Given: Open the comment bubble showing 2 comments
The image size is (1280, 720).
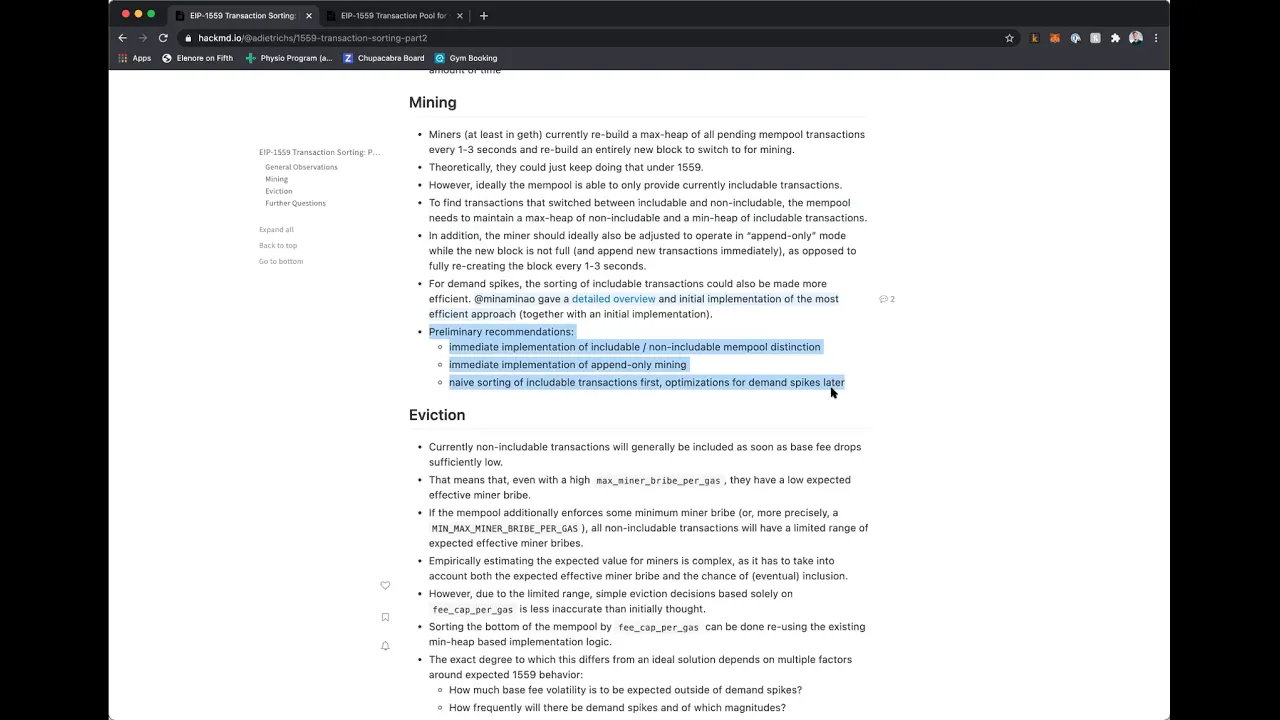Looking at the screenshot, I should pyautogui.click(x=886, y=299).
